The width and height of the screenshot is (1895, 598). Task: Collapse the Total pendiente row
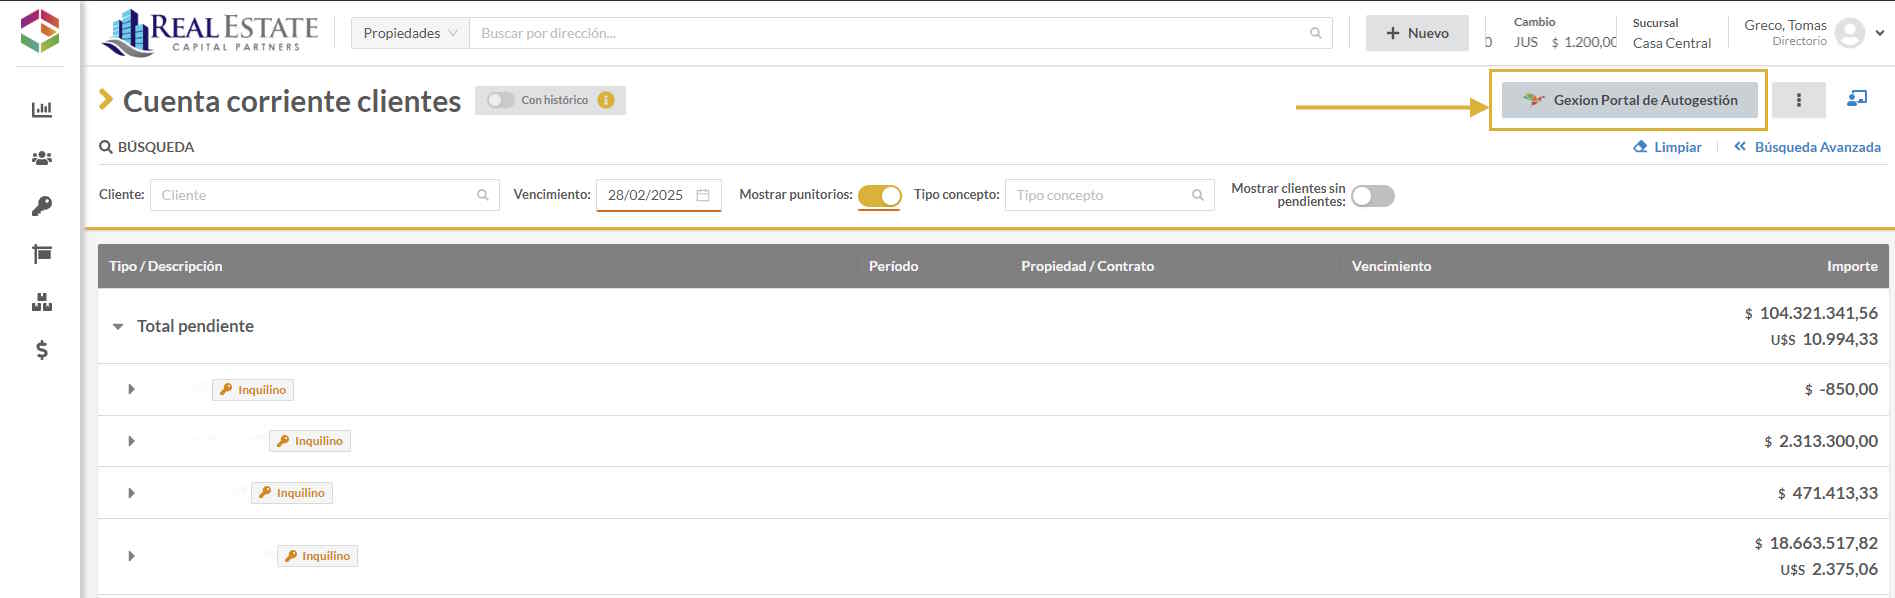tap(118, 326)
